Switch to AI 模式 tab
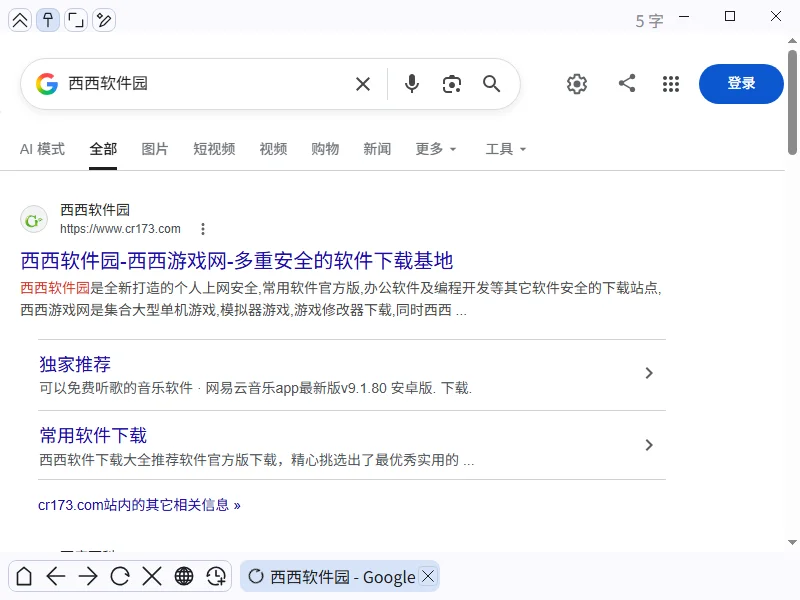This screenshot has width=800, height=600. tap(42, 149)
